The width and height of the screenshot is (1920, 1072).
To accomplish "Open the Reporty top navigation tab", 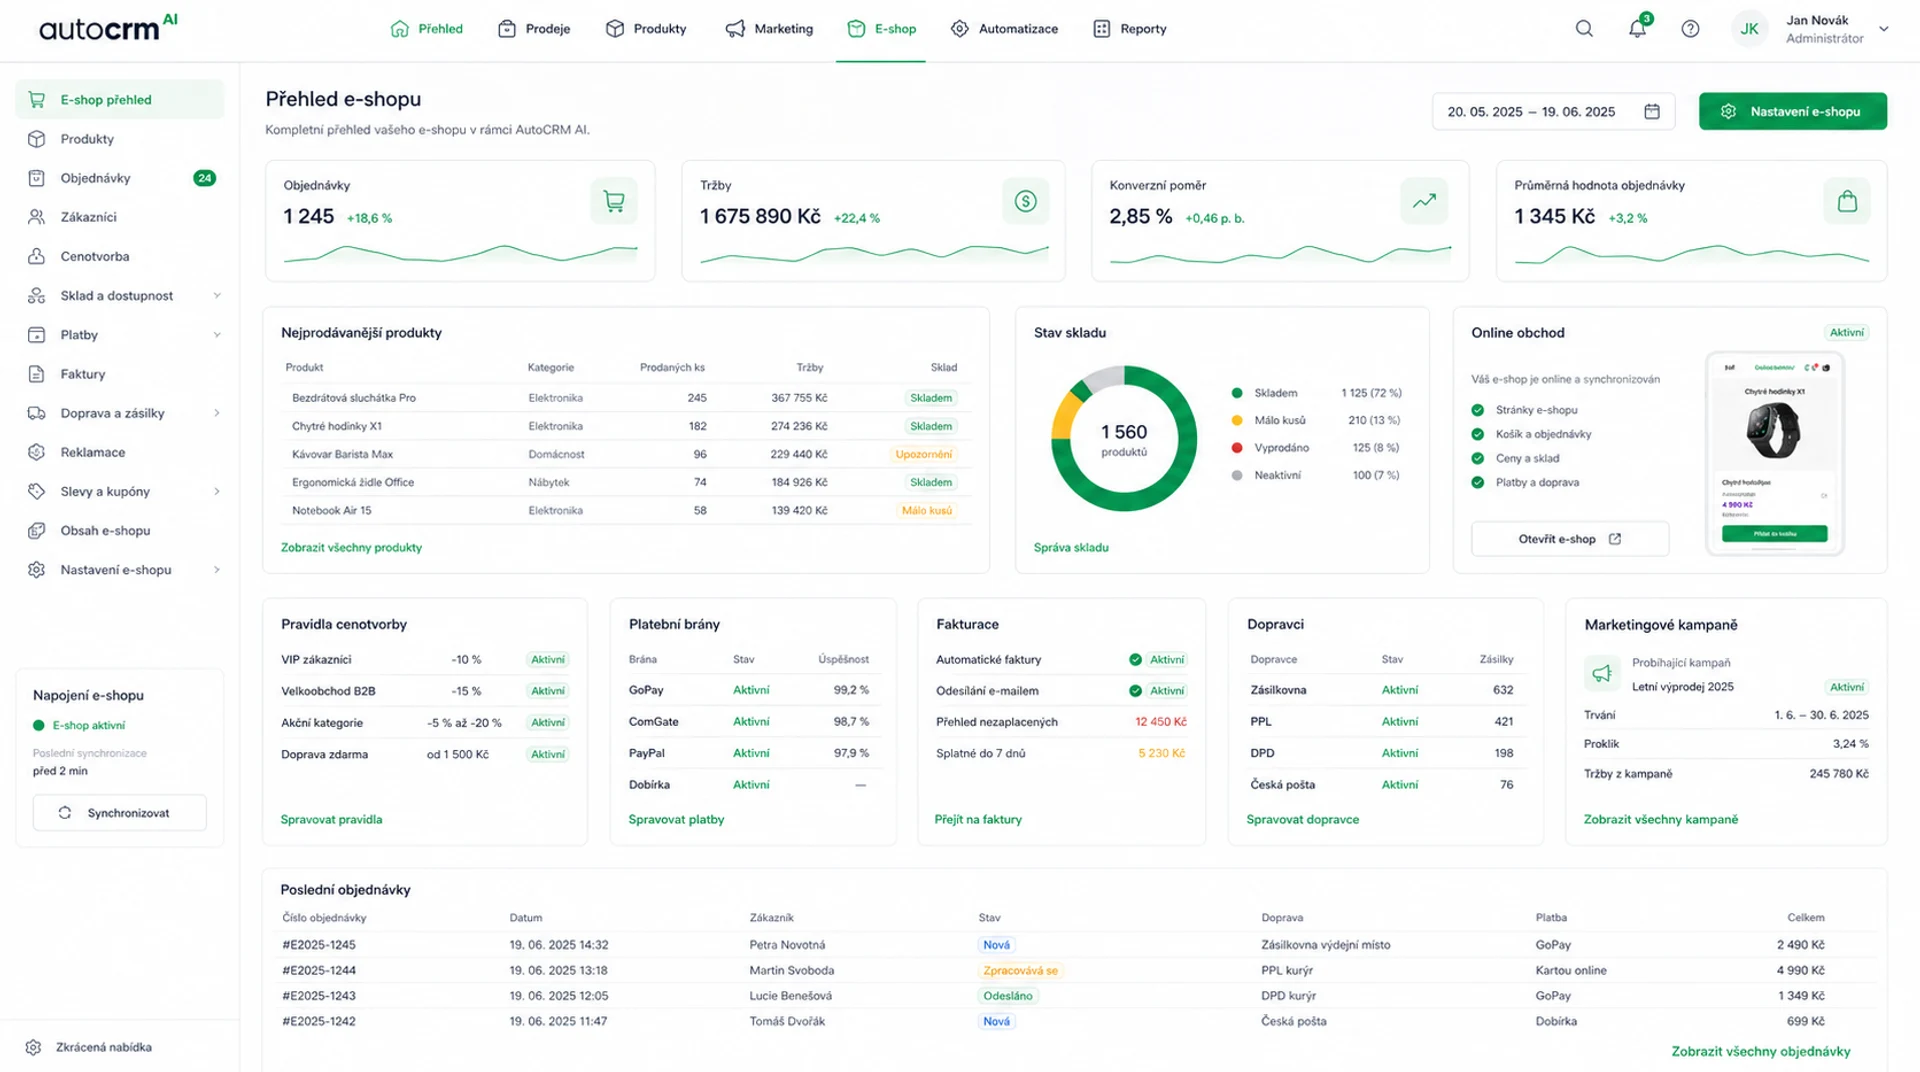I will [1130, 29].
